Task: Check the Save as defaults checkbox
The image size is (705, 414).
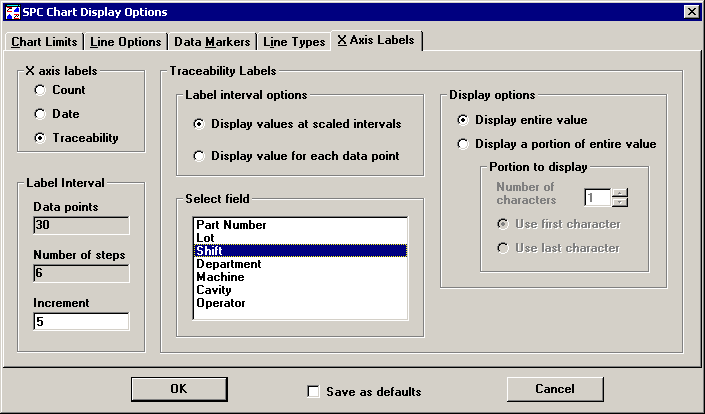Action: pyautogui.click(x=314, y=392)
